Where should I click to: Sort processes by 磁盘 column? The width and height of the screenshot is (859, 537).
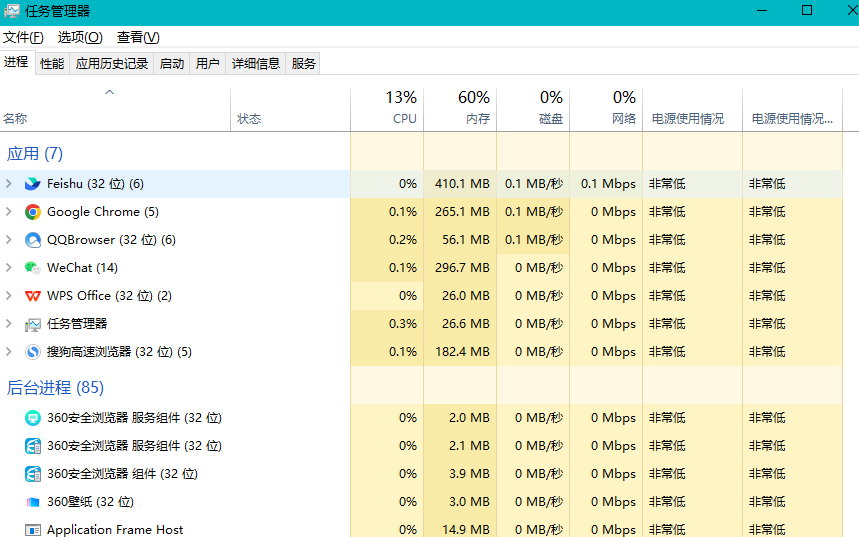(x=533, y=110)
